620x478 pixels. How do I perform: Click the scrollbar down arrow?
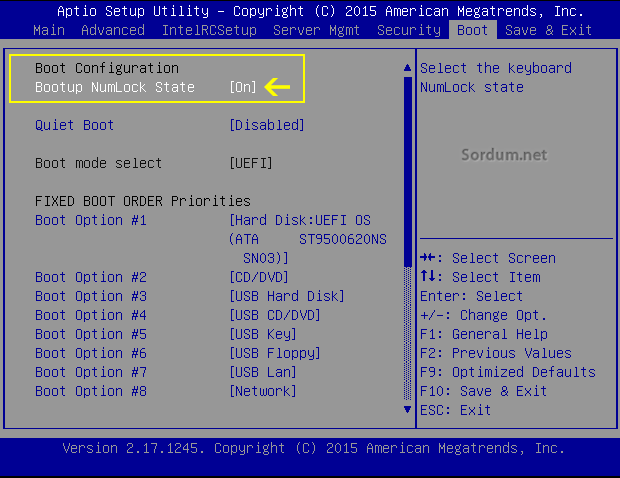click(408, 409)
